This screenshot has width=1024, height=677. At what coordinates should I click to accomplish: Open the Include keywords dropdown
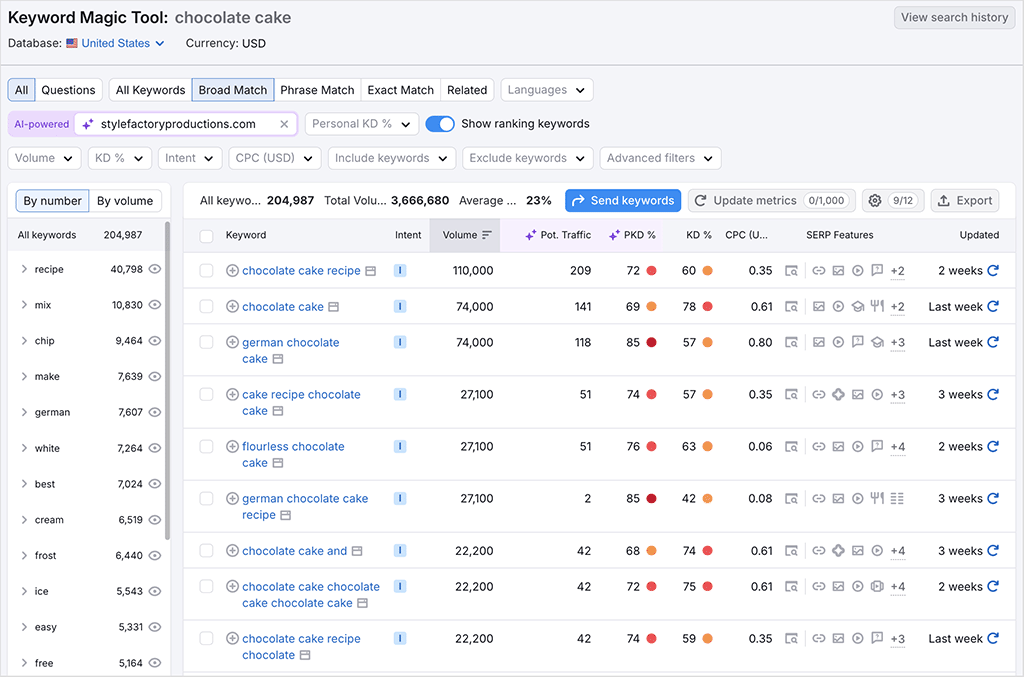click(391, 158)
